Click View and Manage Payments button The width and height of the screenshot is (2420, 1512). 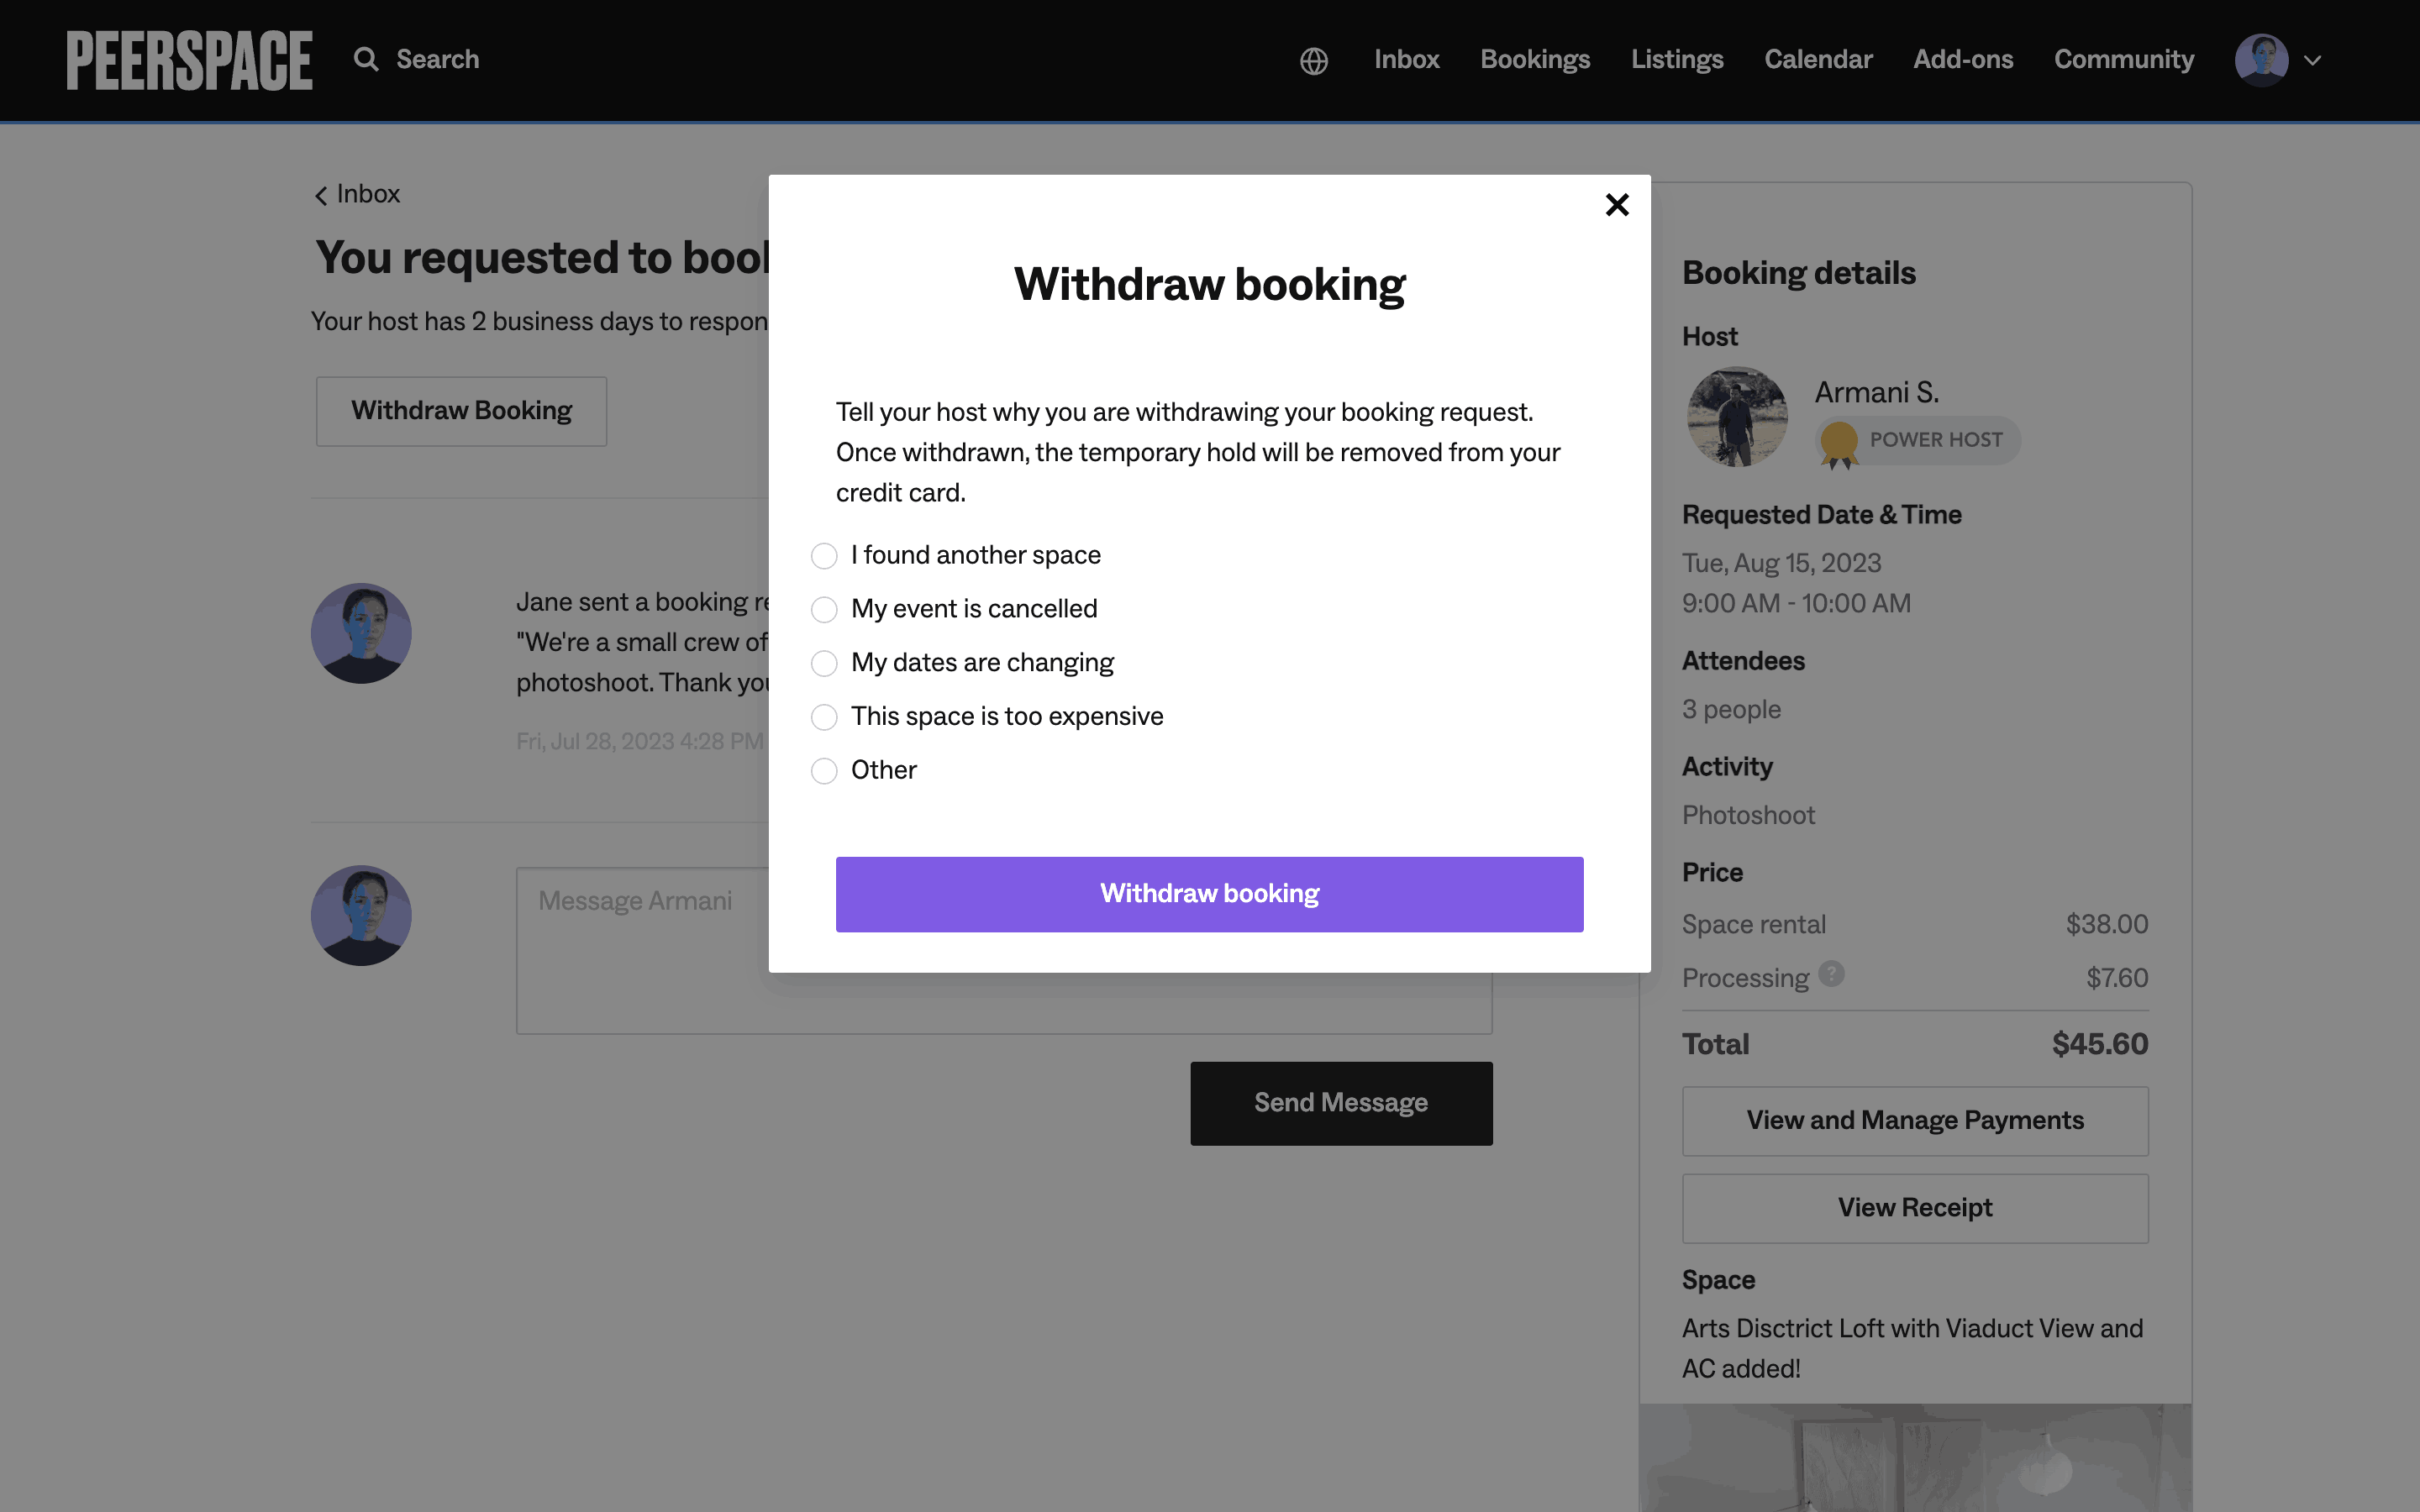coord(1914,1121)
